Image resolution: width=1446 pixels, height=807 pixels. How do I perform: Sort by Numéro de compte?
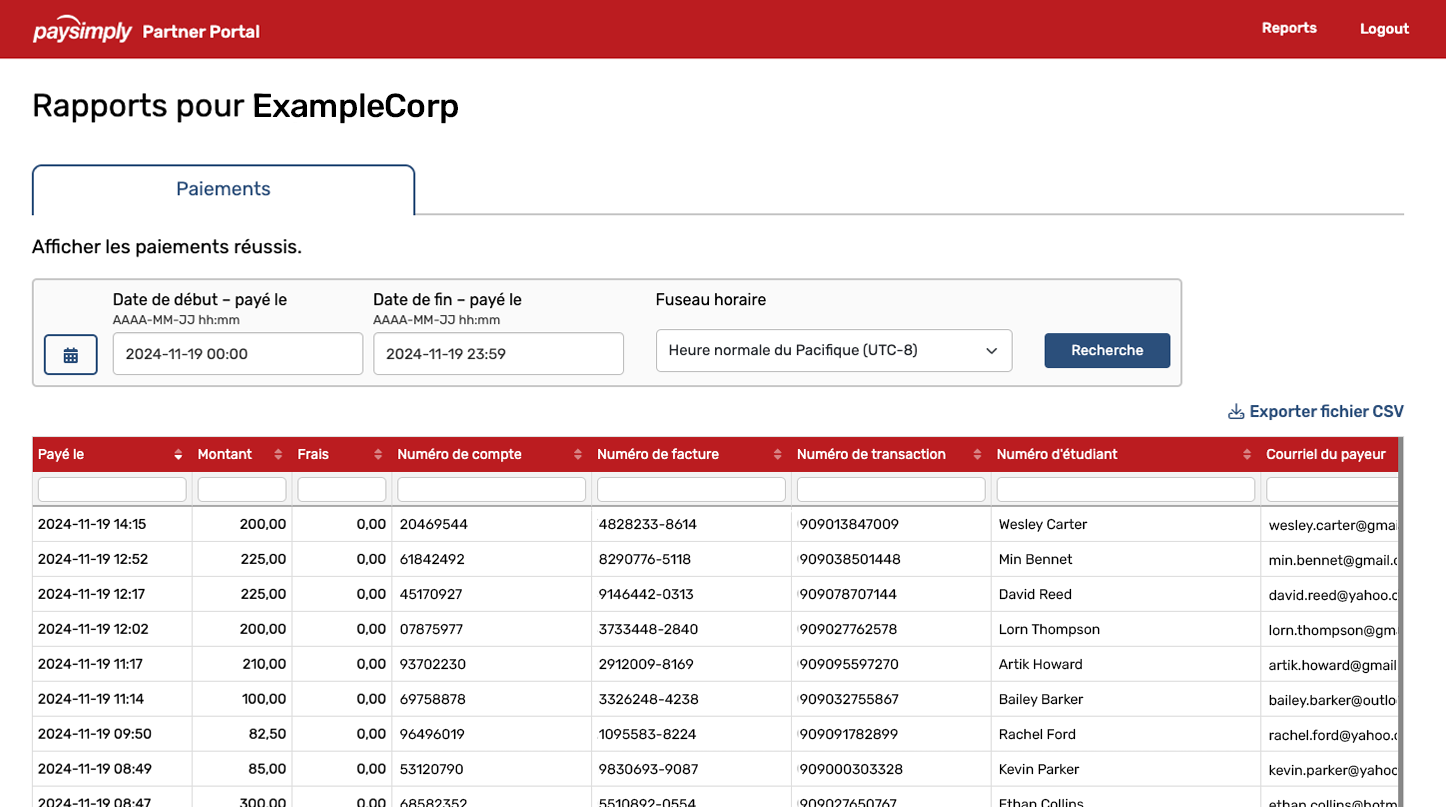(x=577, y=454)
